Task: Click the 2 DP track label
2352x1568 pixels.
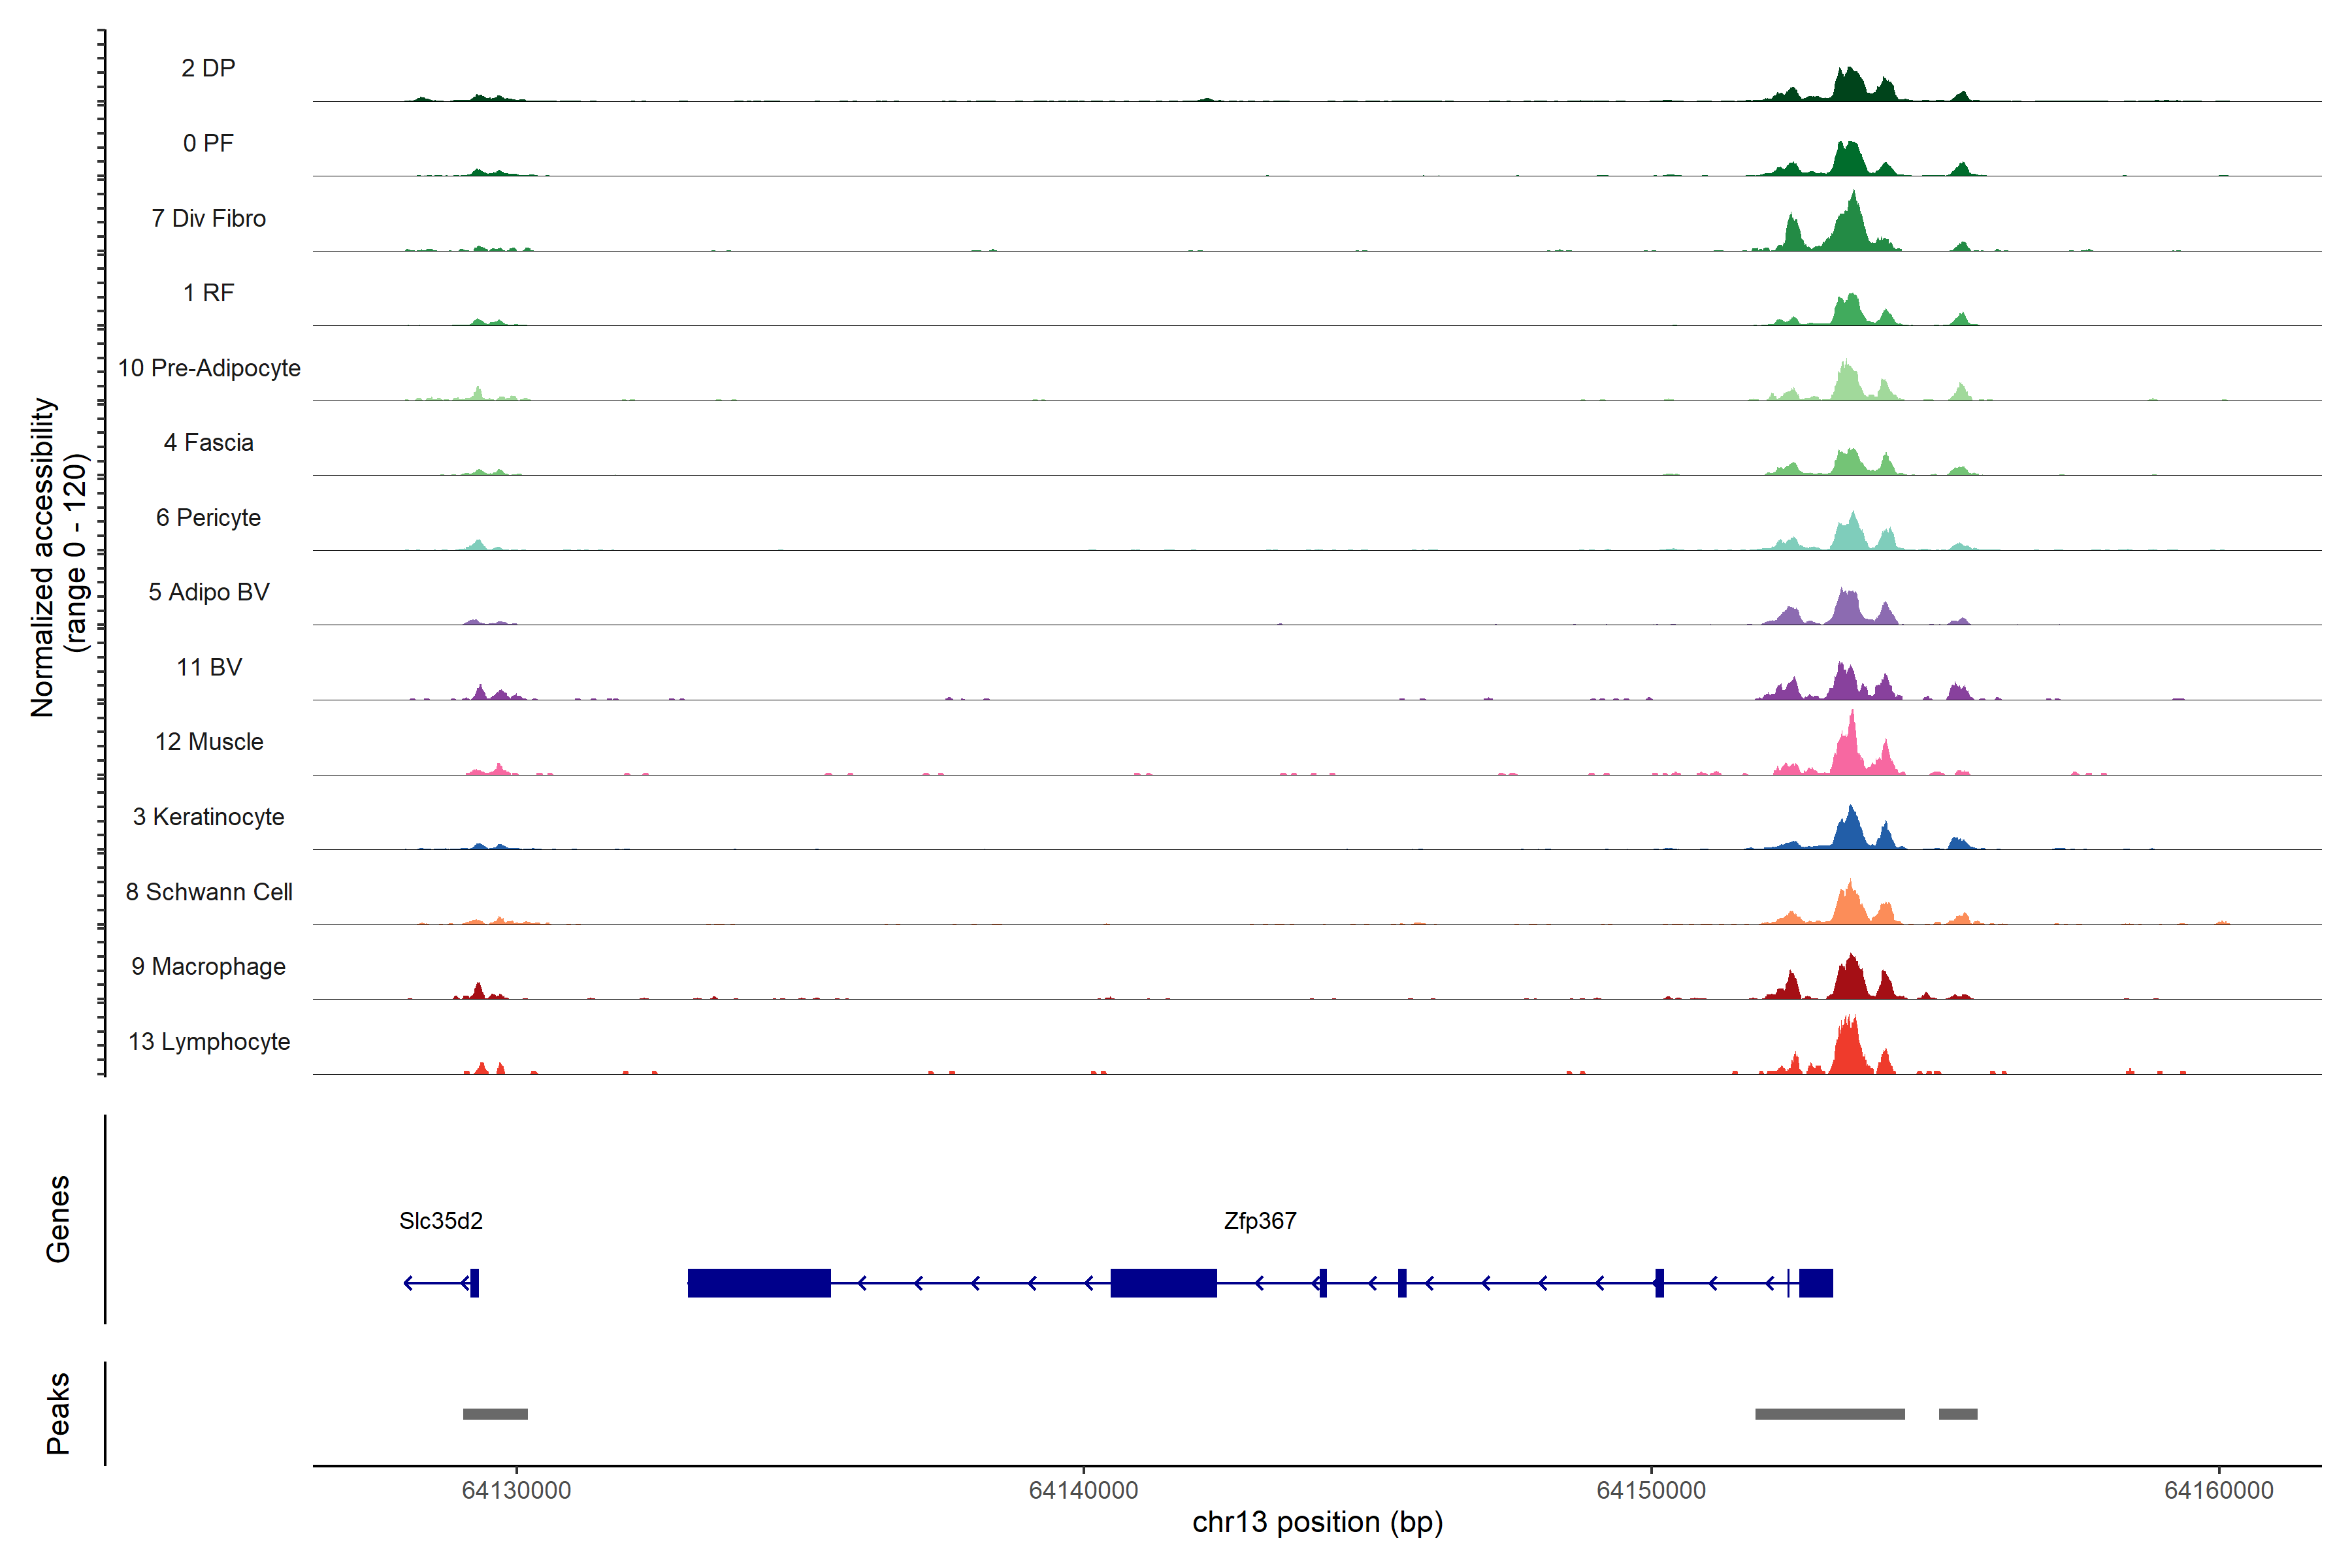Action: (208, 68)
